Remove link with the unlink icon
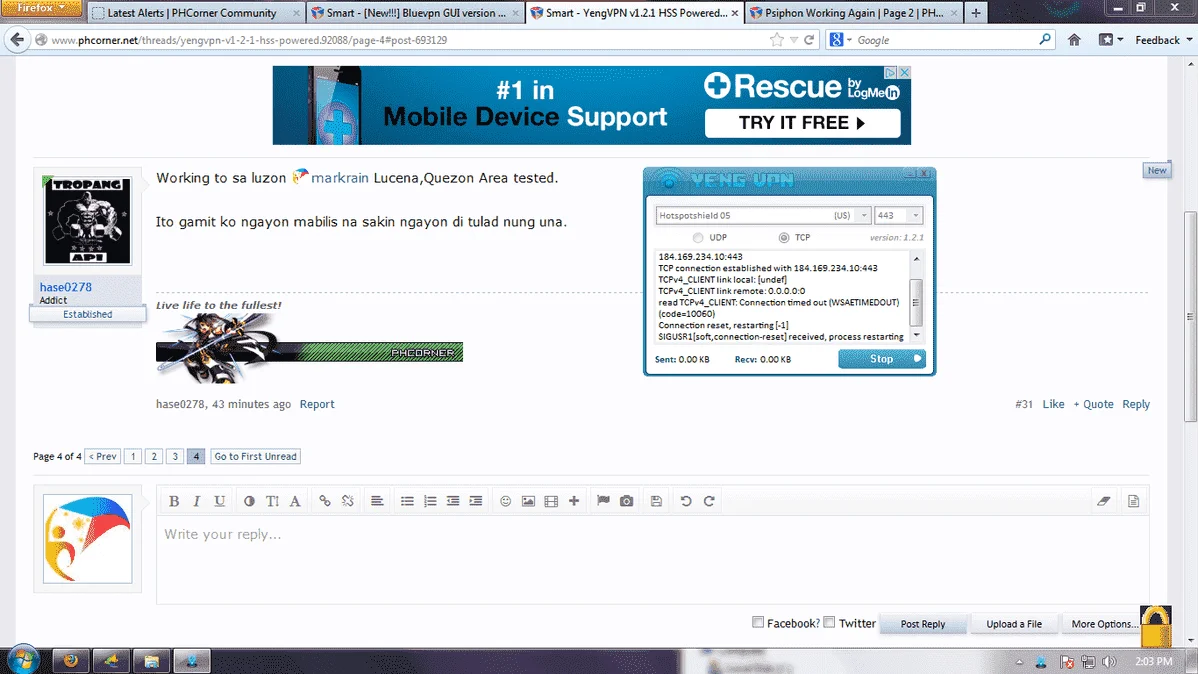 [348, 501]
